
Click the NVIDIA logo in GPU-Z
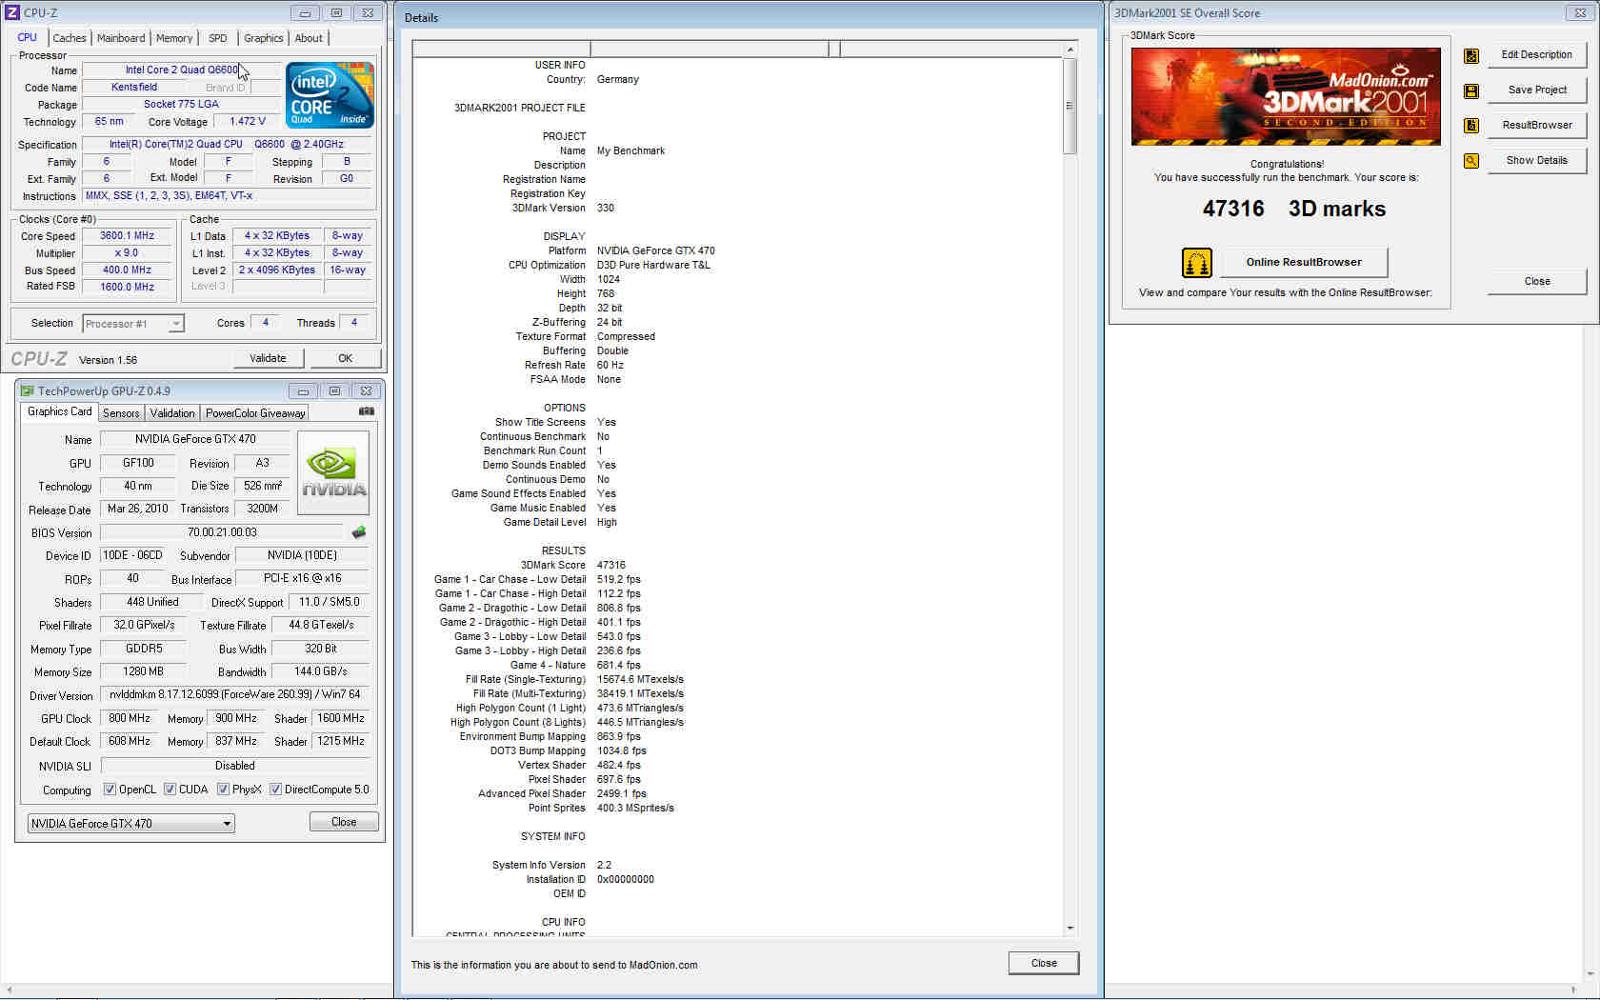334,473
